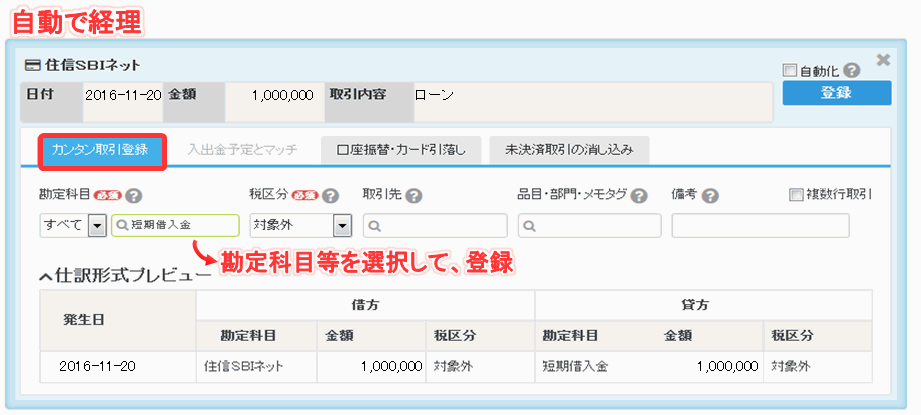Viewport: 921px width, 415px height.
Task: Click the card icon beside 住信SBIネット
Action: pyautogui.click(x=33, y=65)
